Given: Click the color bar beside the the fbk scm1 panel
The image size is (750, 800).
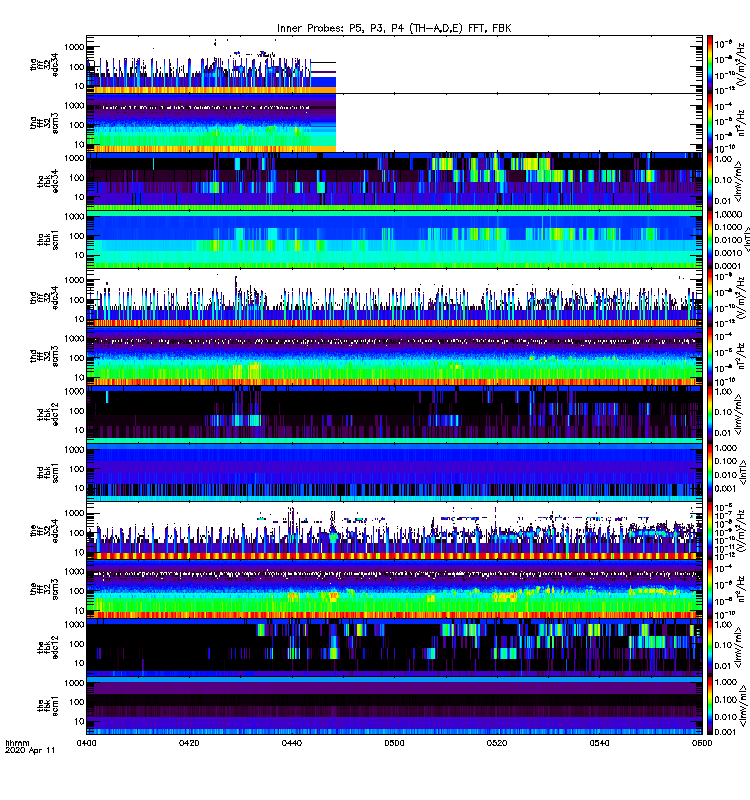Looking at the screenshot, I should 710,706.
